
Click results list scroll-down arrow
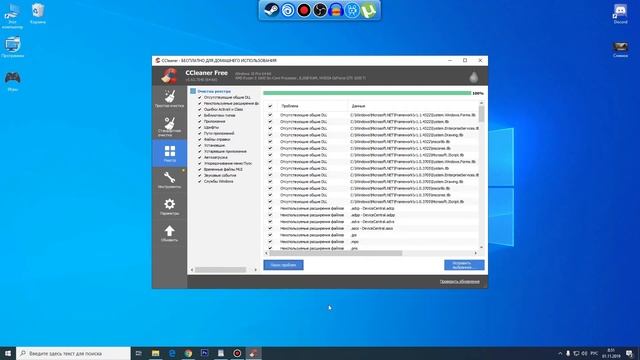pyautogui.click(x=482, y=247)
